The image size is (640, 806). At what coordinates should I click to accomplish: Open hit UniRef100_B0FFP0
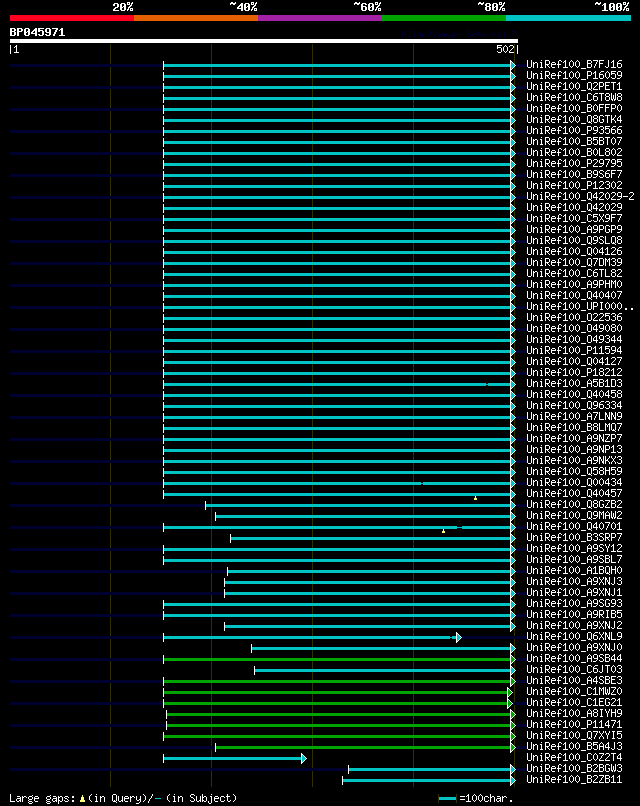[574, 108]
